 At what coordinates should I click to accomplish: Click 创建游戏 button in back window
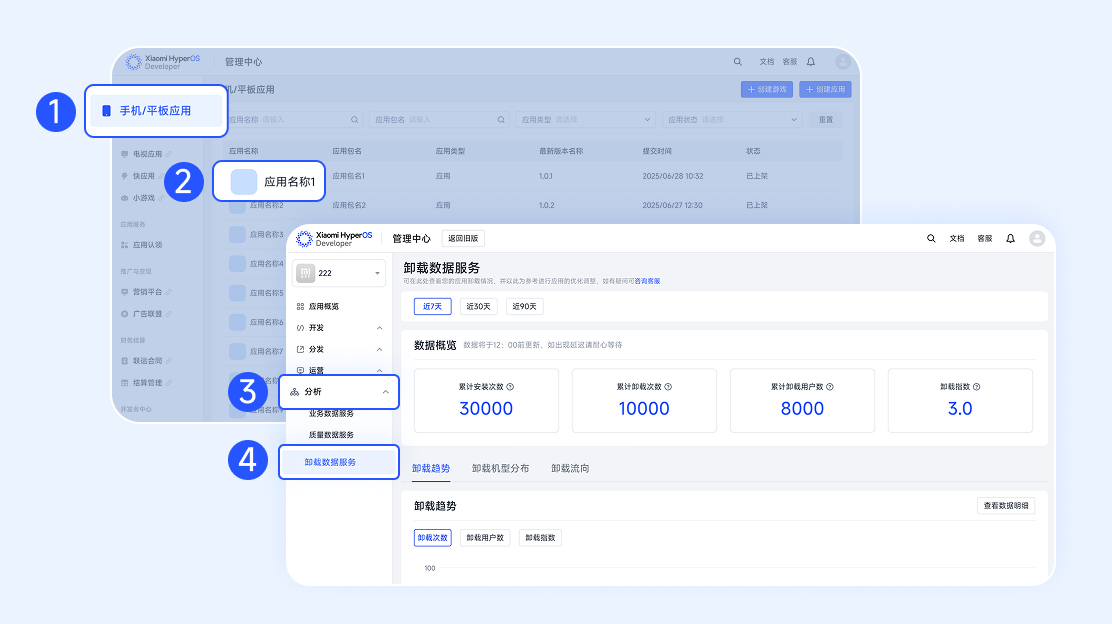[767, 89]
